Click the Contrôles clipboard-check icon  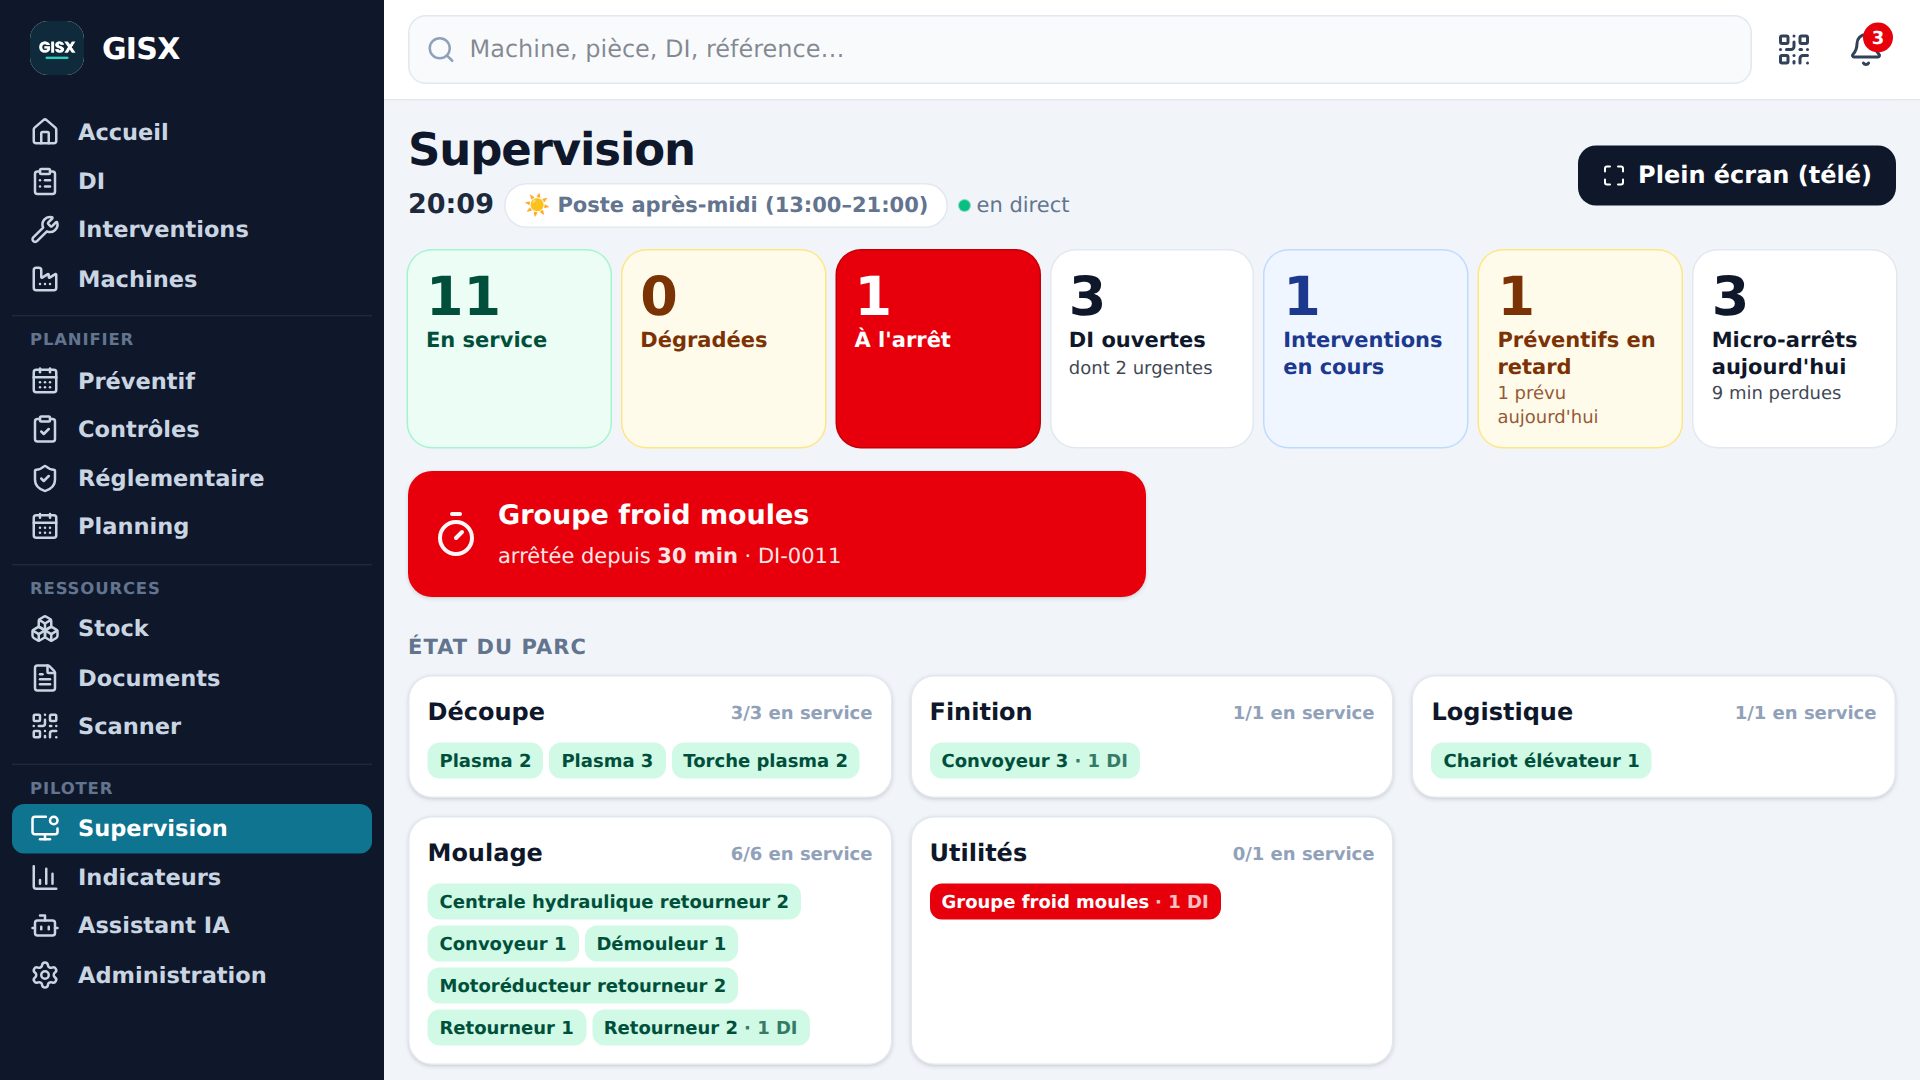tap(45, 429)
